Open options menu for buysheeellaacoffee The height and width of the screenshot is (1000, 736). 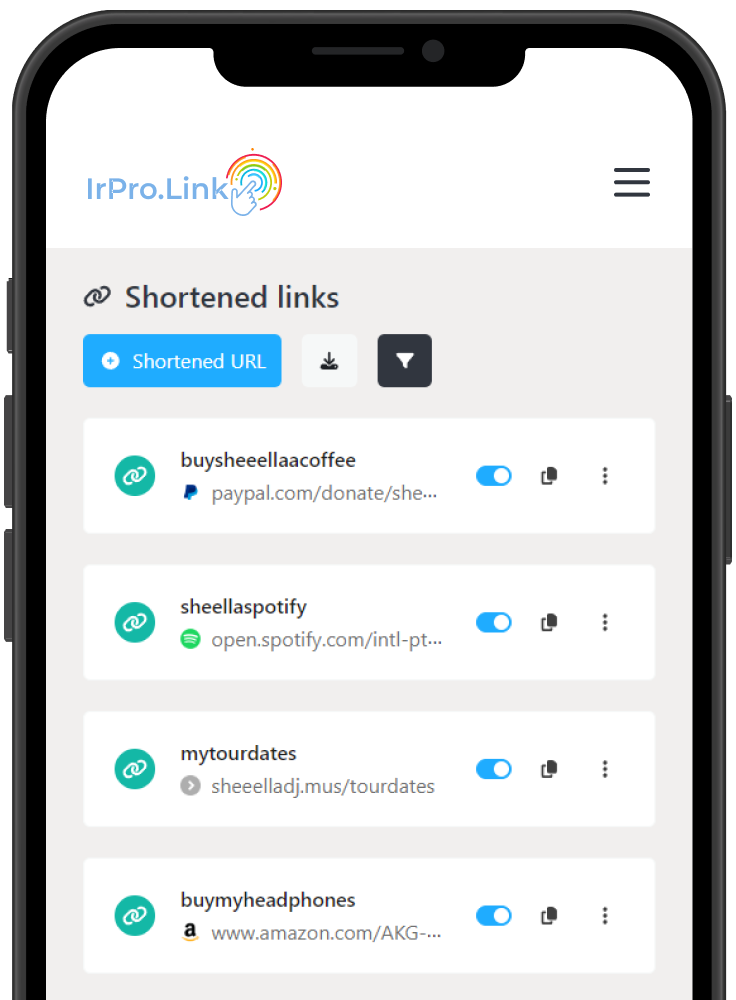605,476
